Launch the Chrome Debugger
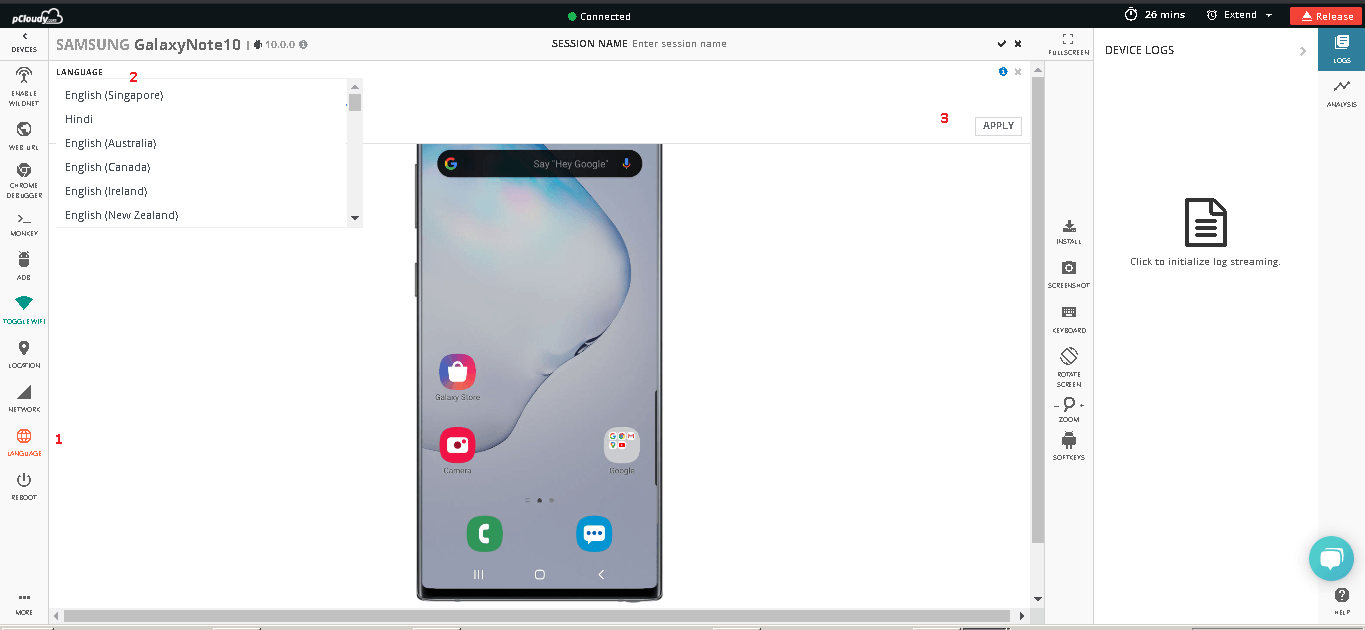1365x630 pixels. coord(24,181)
